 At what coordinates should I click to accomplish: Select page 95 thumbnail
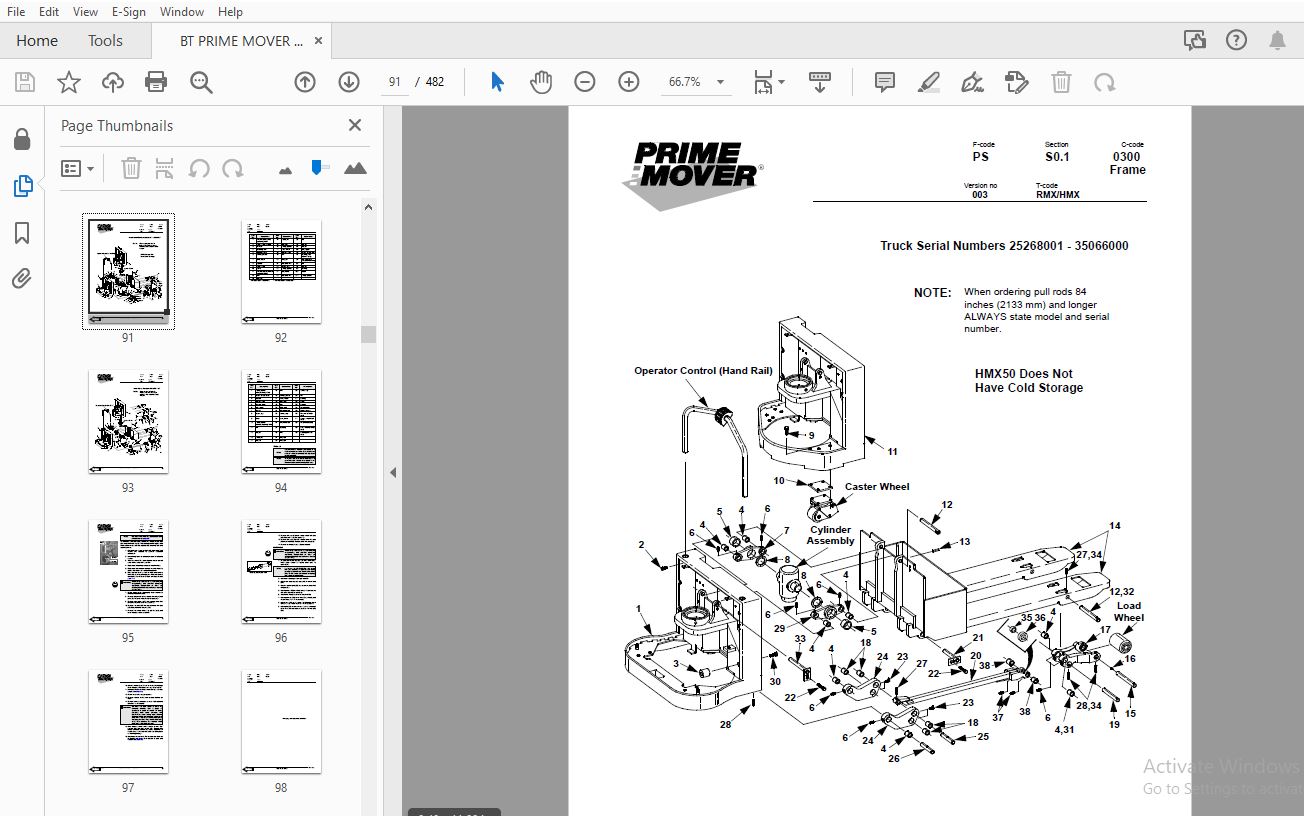click(x=128, y=572)
